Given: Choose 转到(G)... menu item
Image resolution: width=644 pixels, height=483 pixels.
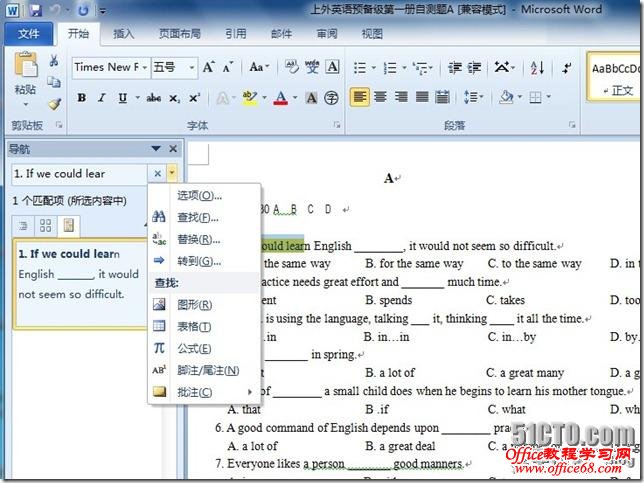Looking at the screenshot, I should point(205,261).
